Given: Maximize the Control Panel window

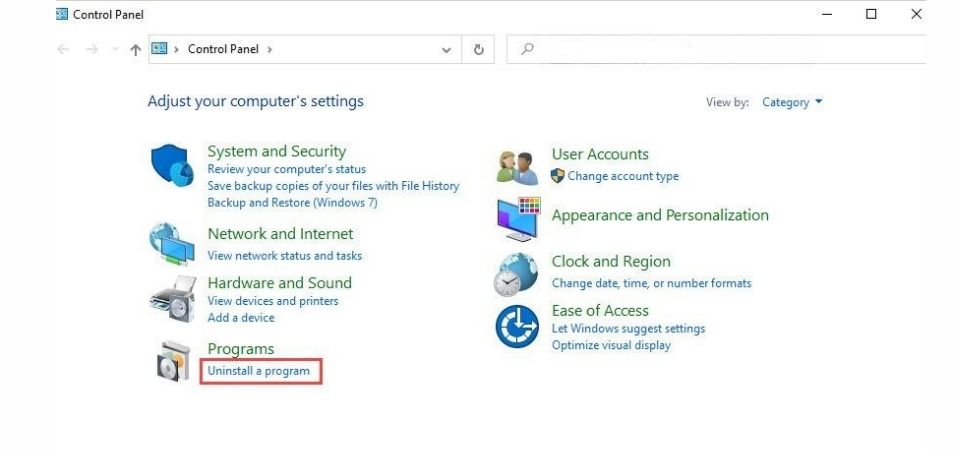Looking at the screenshot, I should [871, 14].
